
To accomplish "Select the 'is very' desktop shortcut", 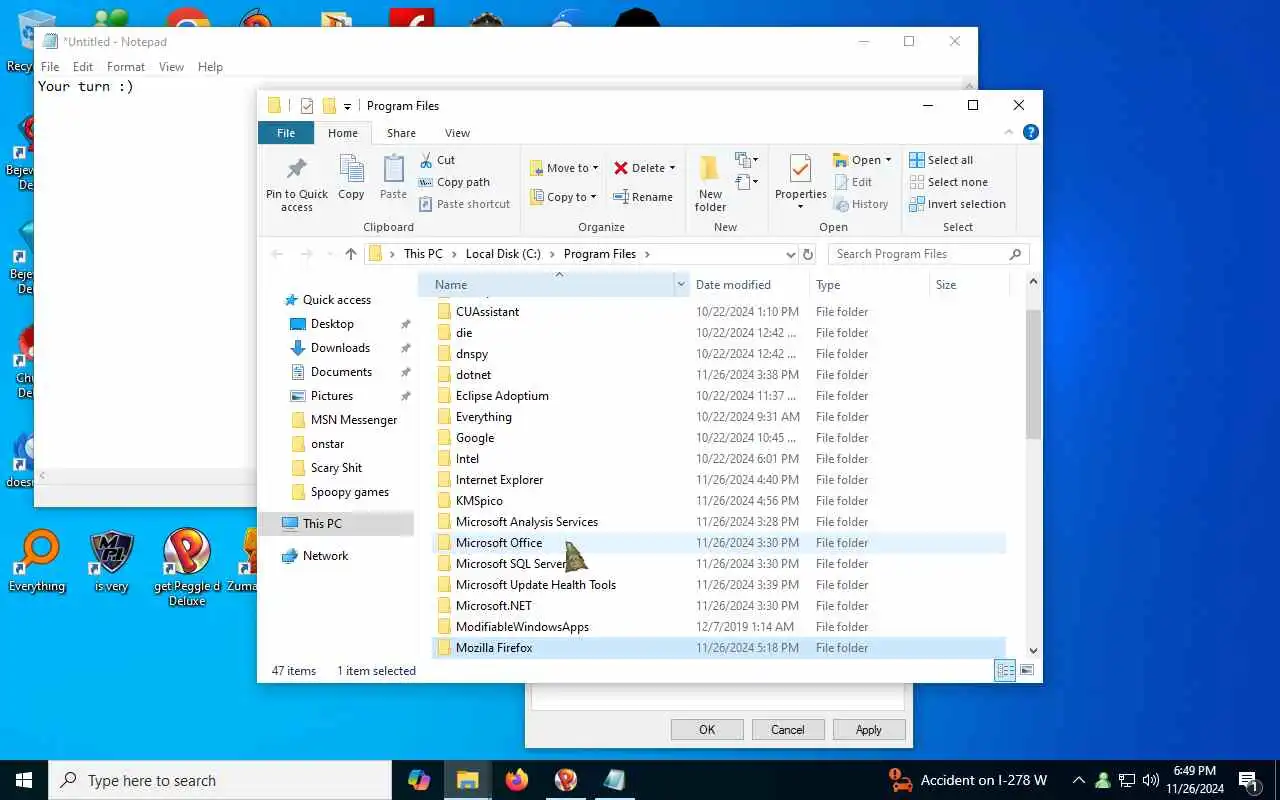I will [x=112, y=562].
